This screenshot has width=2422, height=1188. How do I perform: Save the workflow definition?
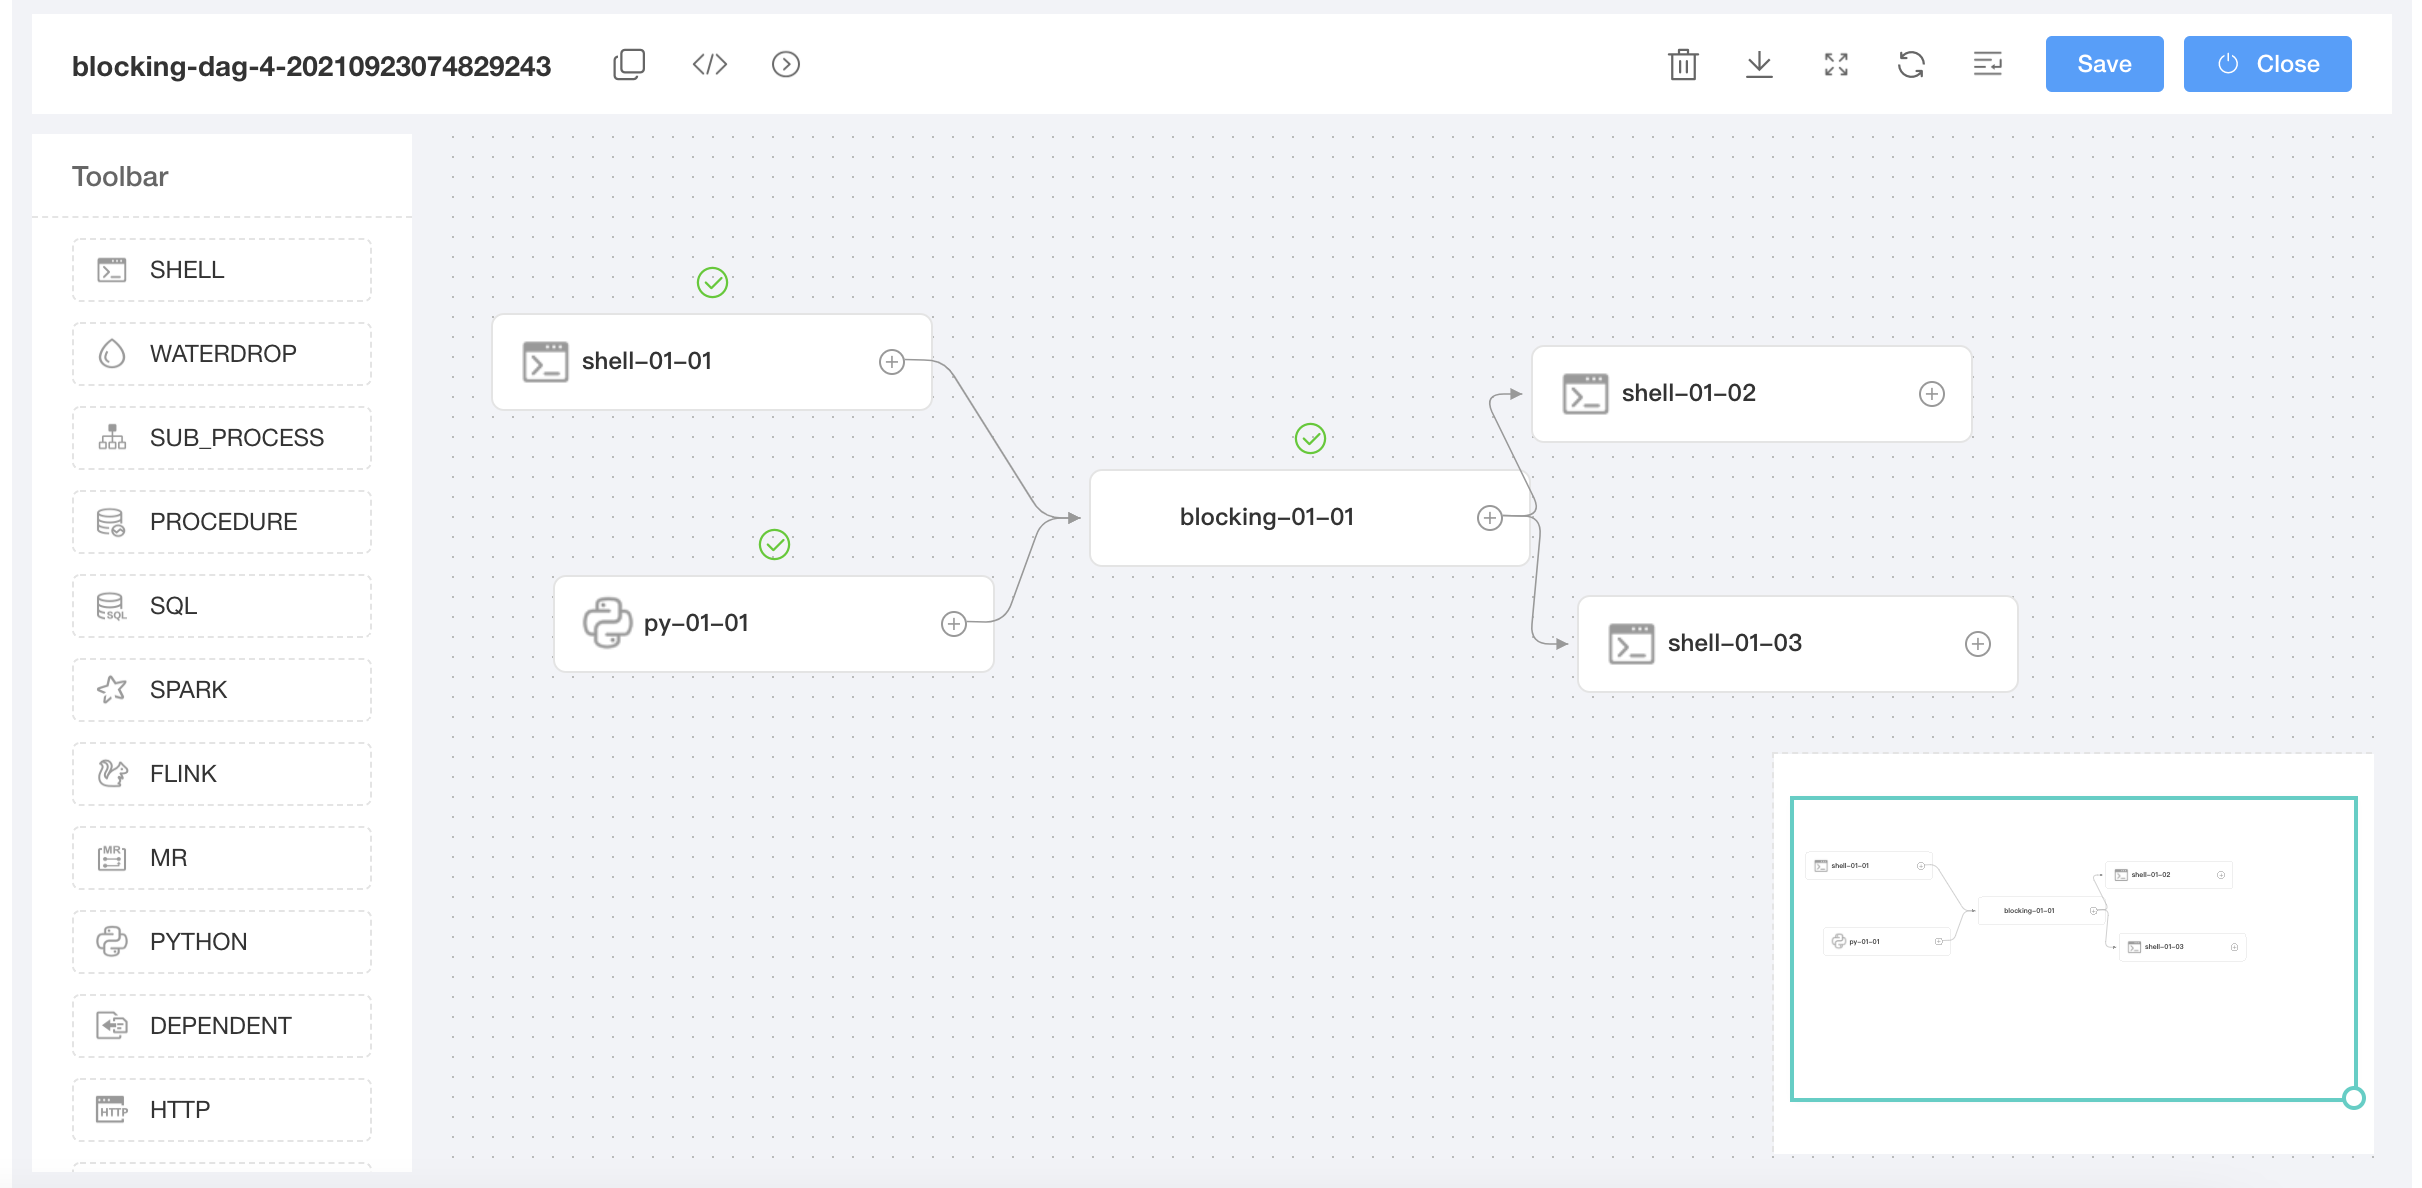[2104, 64]
